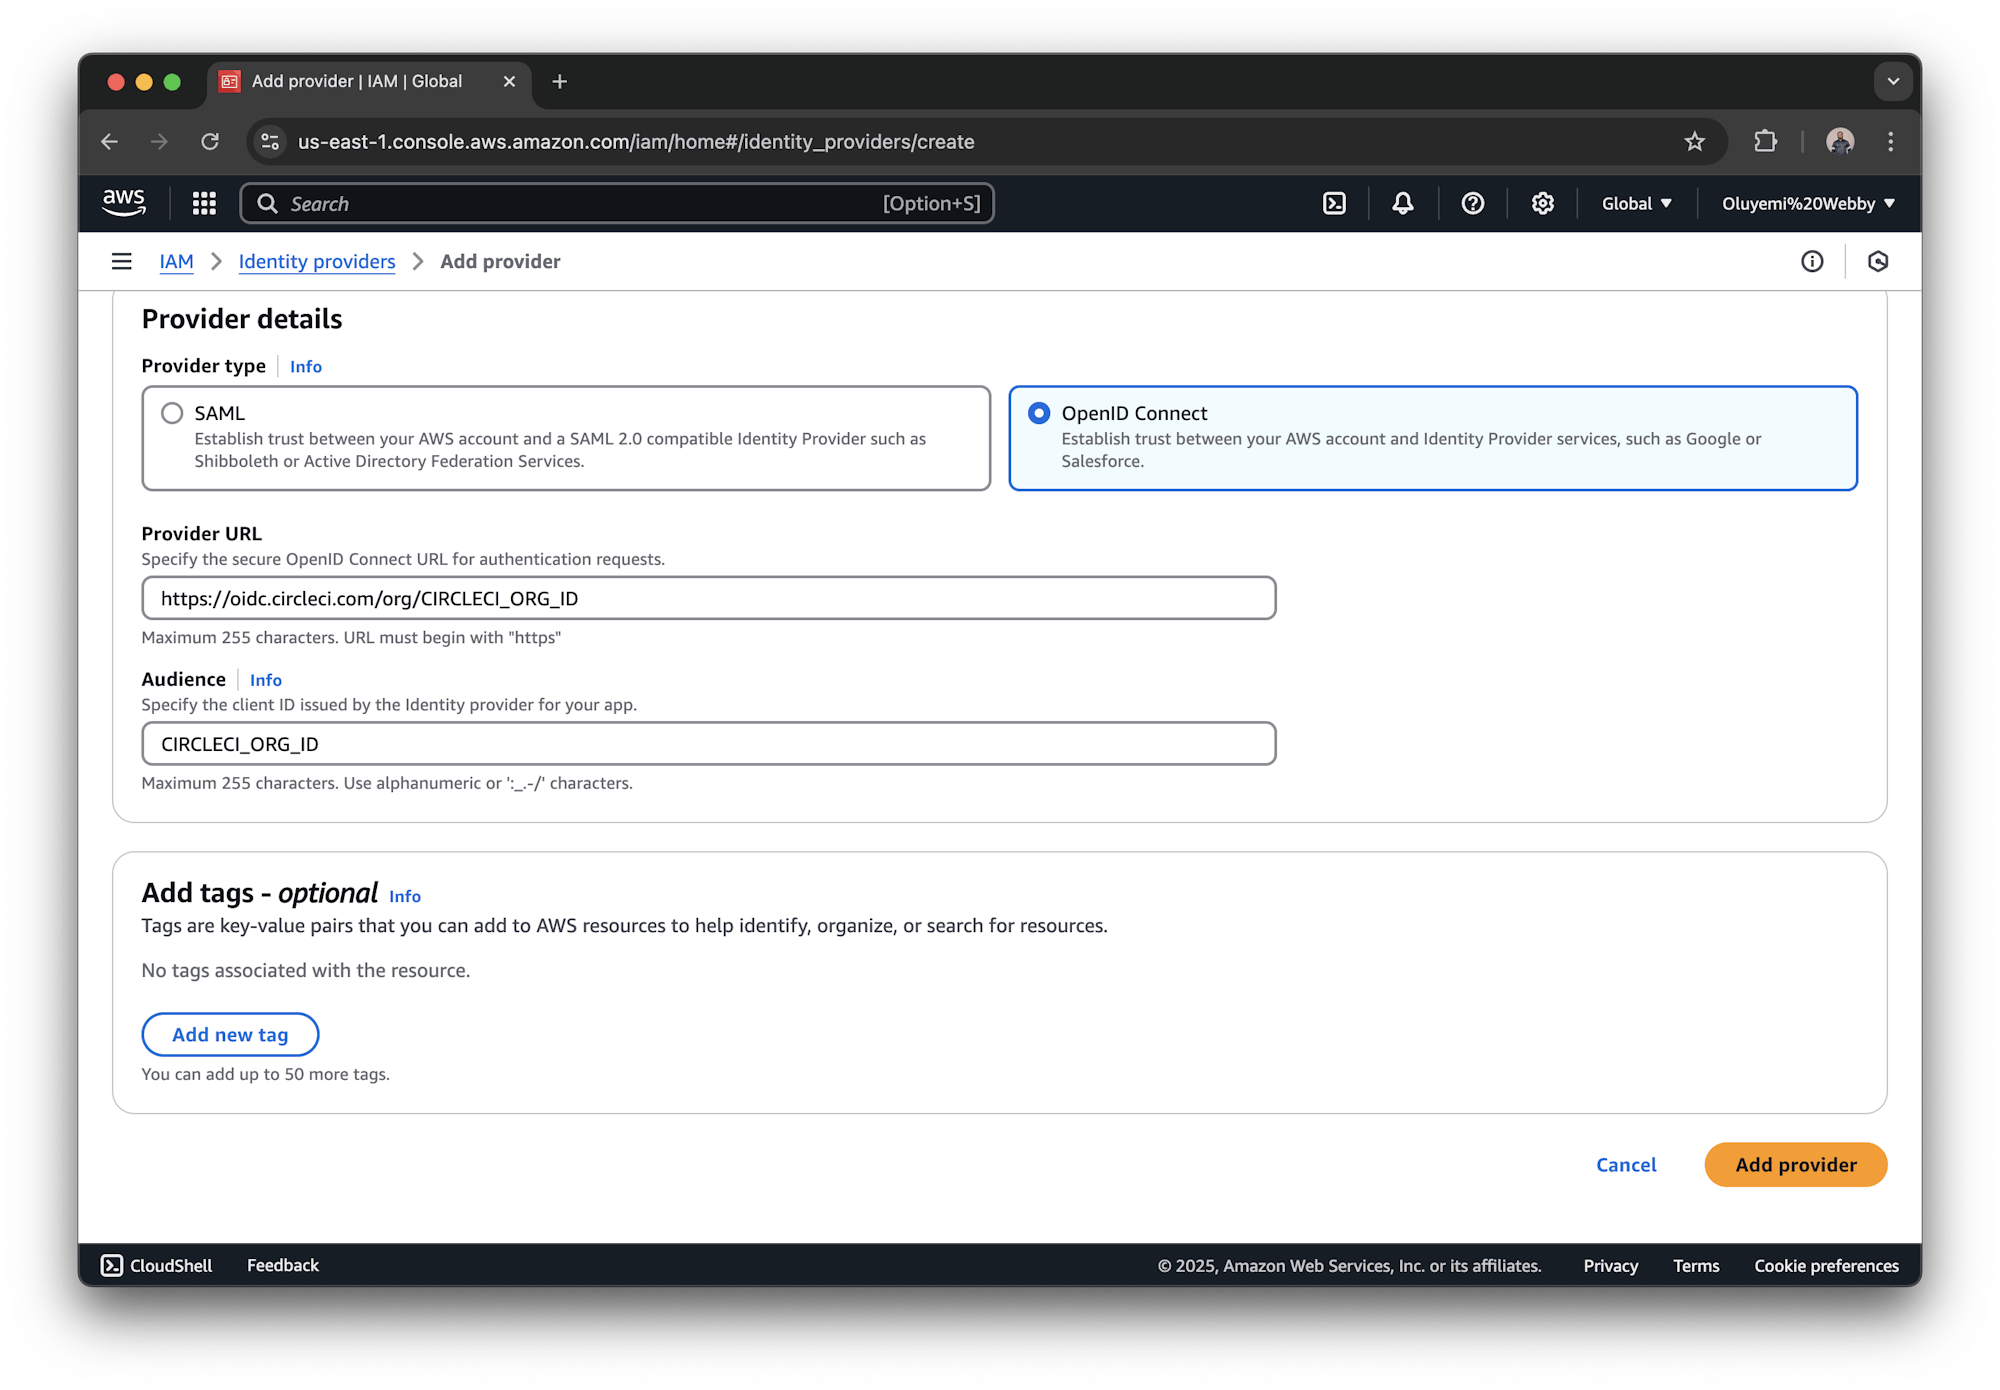Open the AWS services grid menu
Screen dimensions: 2000x1390
point(204,203)
